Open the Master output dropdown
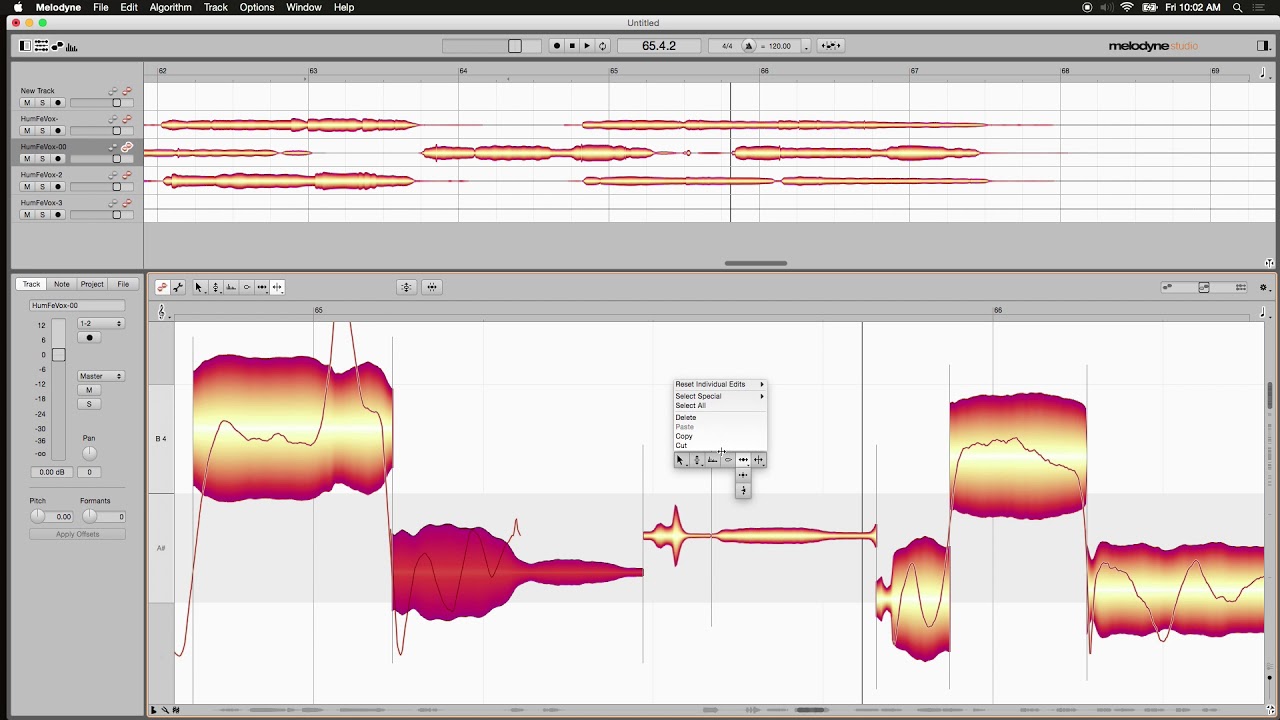 [101, 376]
